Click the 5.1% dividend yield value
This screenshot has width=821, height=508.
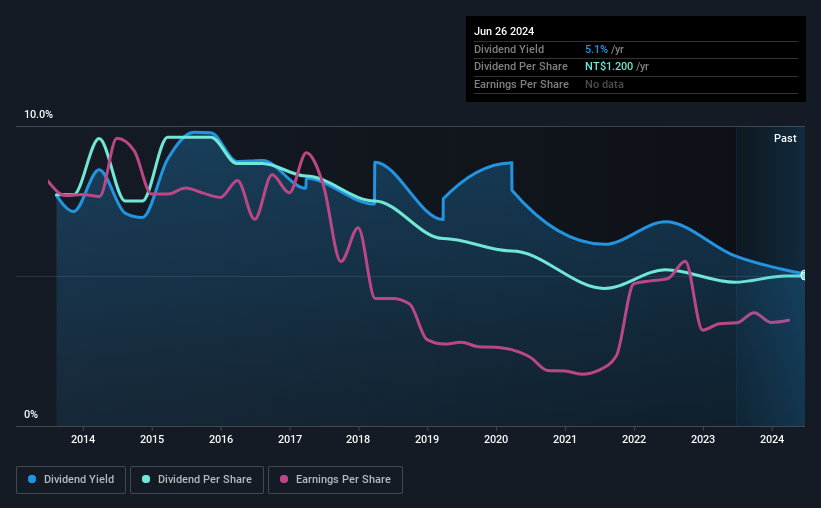tap(596, 49)
